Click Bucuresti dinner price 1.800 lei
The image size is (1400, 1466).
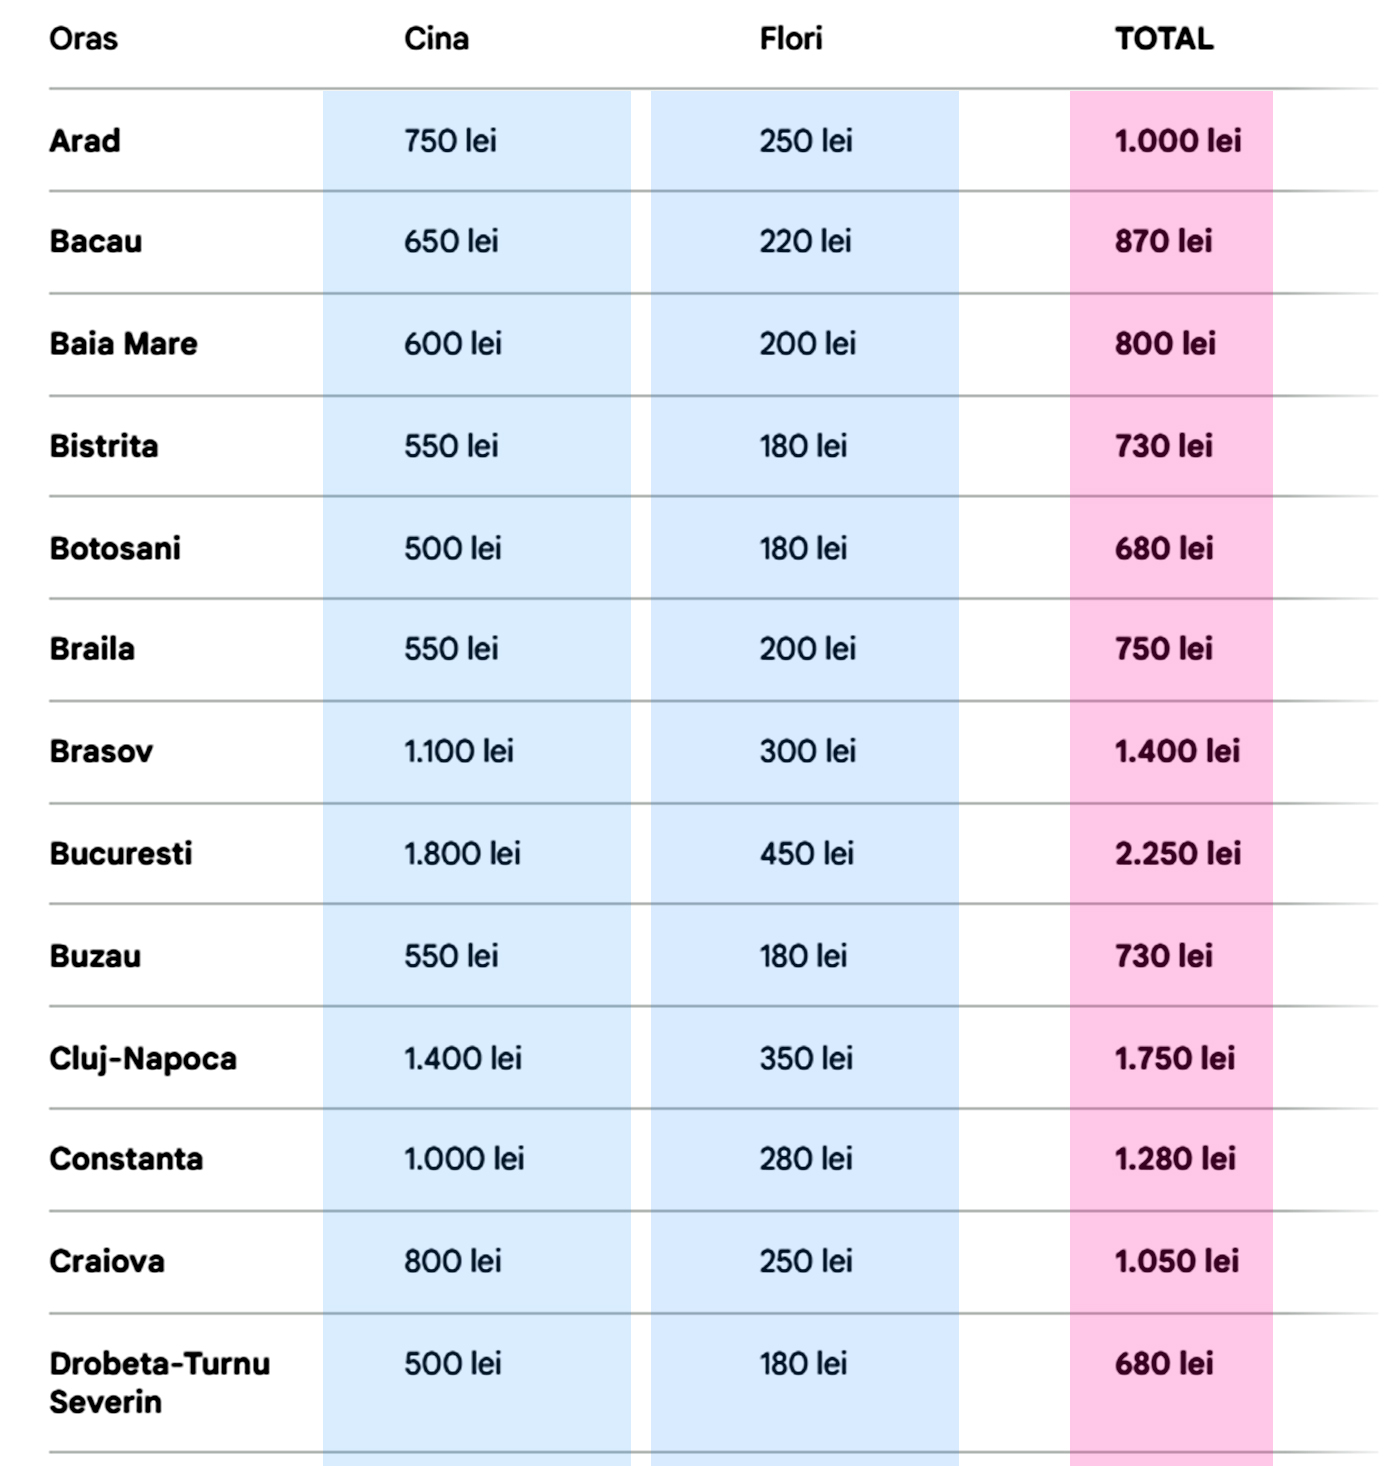(x=462, y=854)
